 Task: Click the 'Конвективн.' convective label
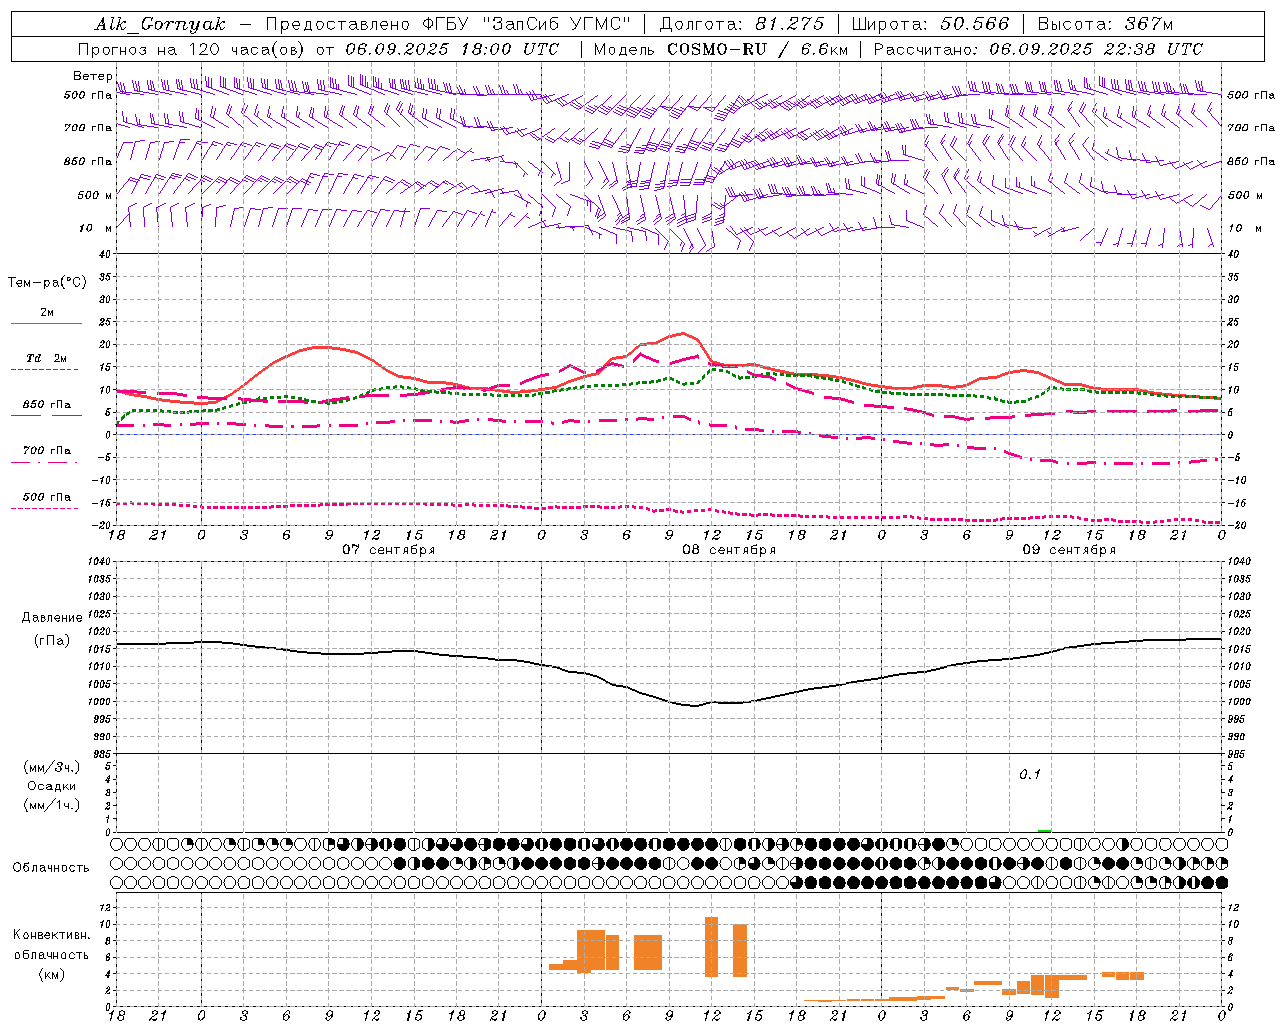click(52, 935)
